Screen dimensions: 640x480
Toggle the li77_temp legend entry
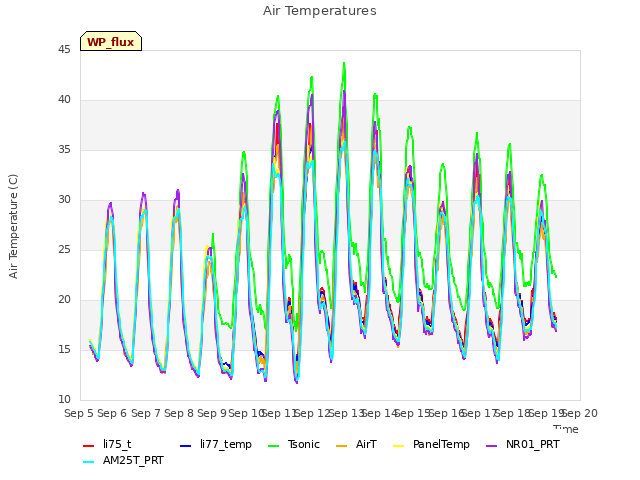216,444
